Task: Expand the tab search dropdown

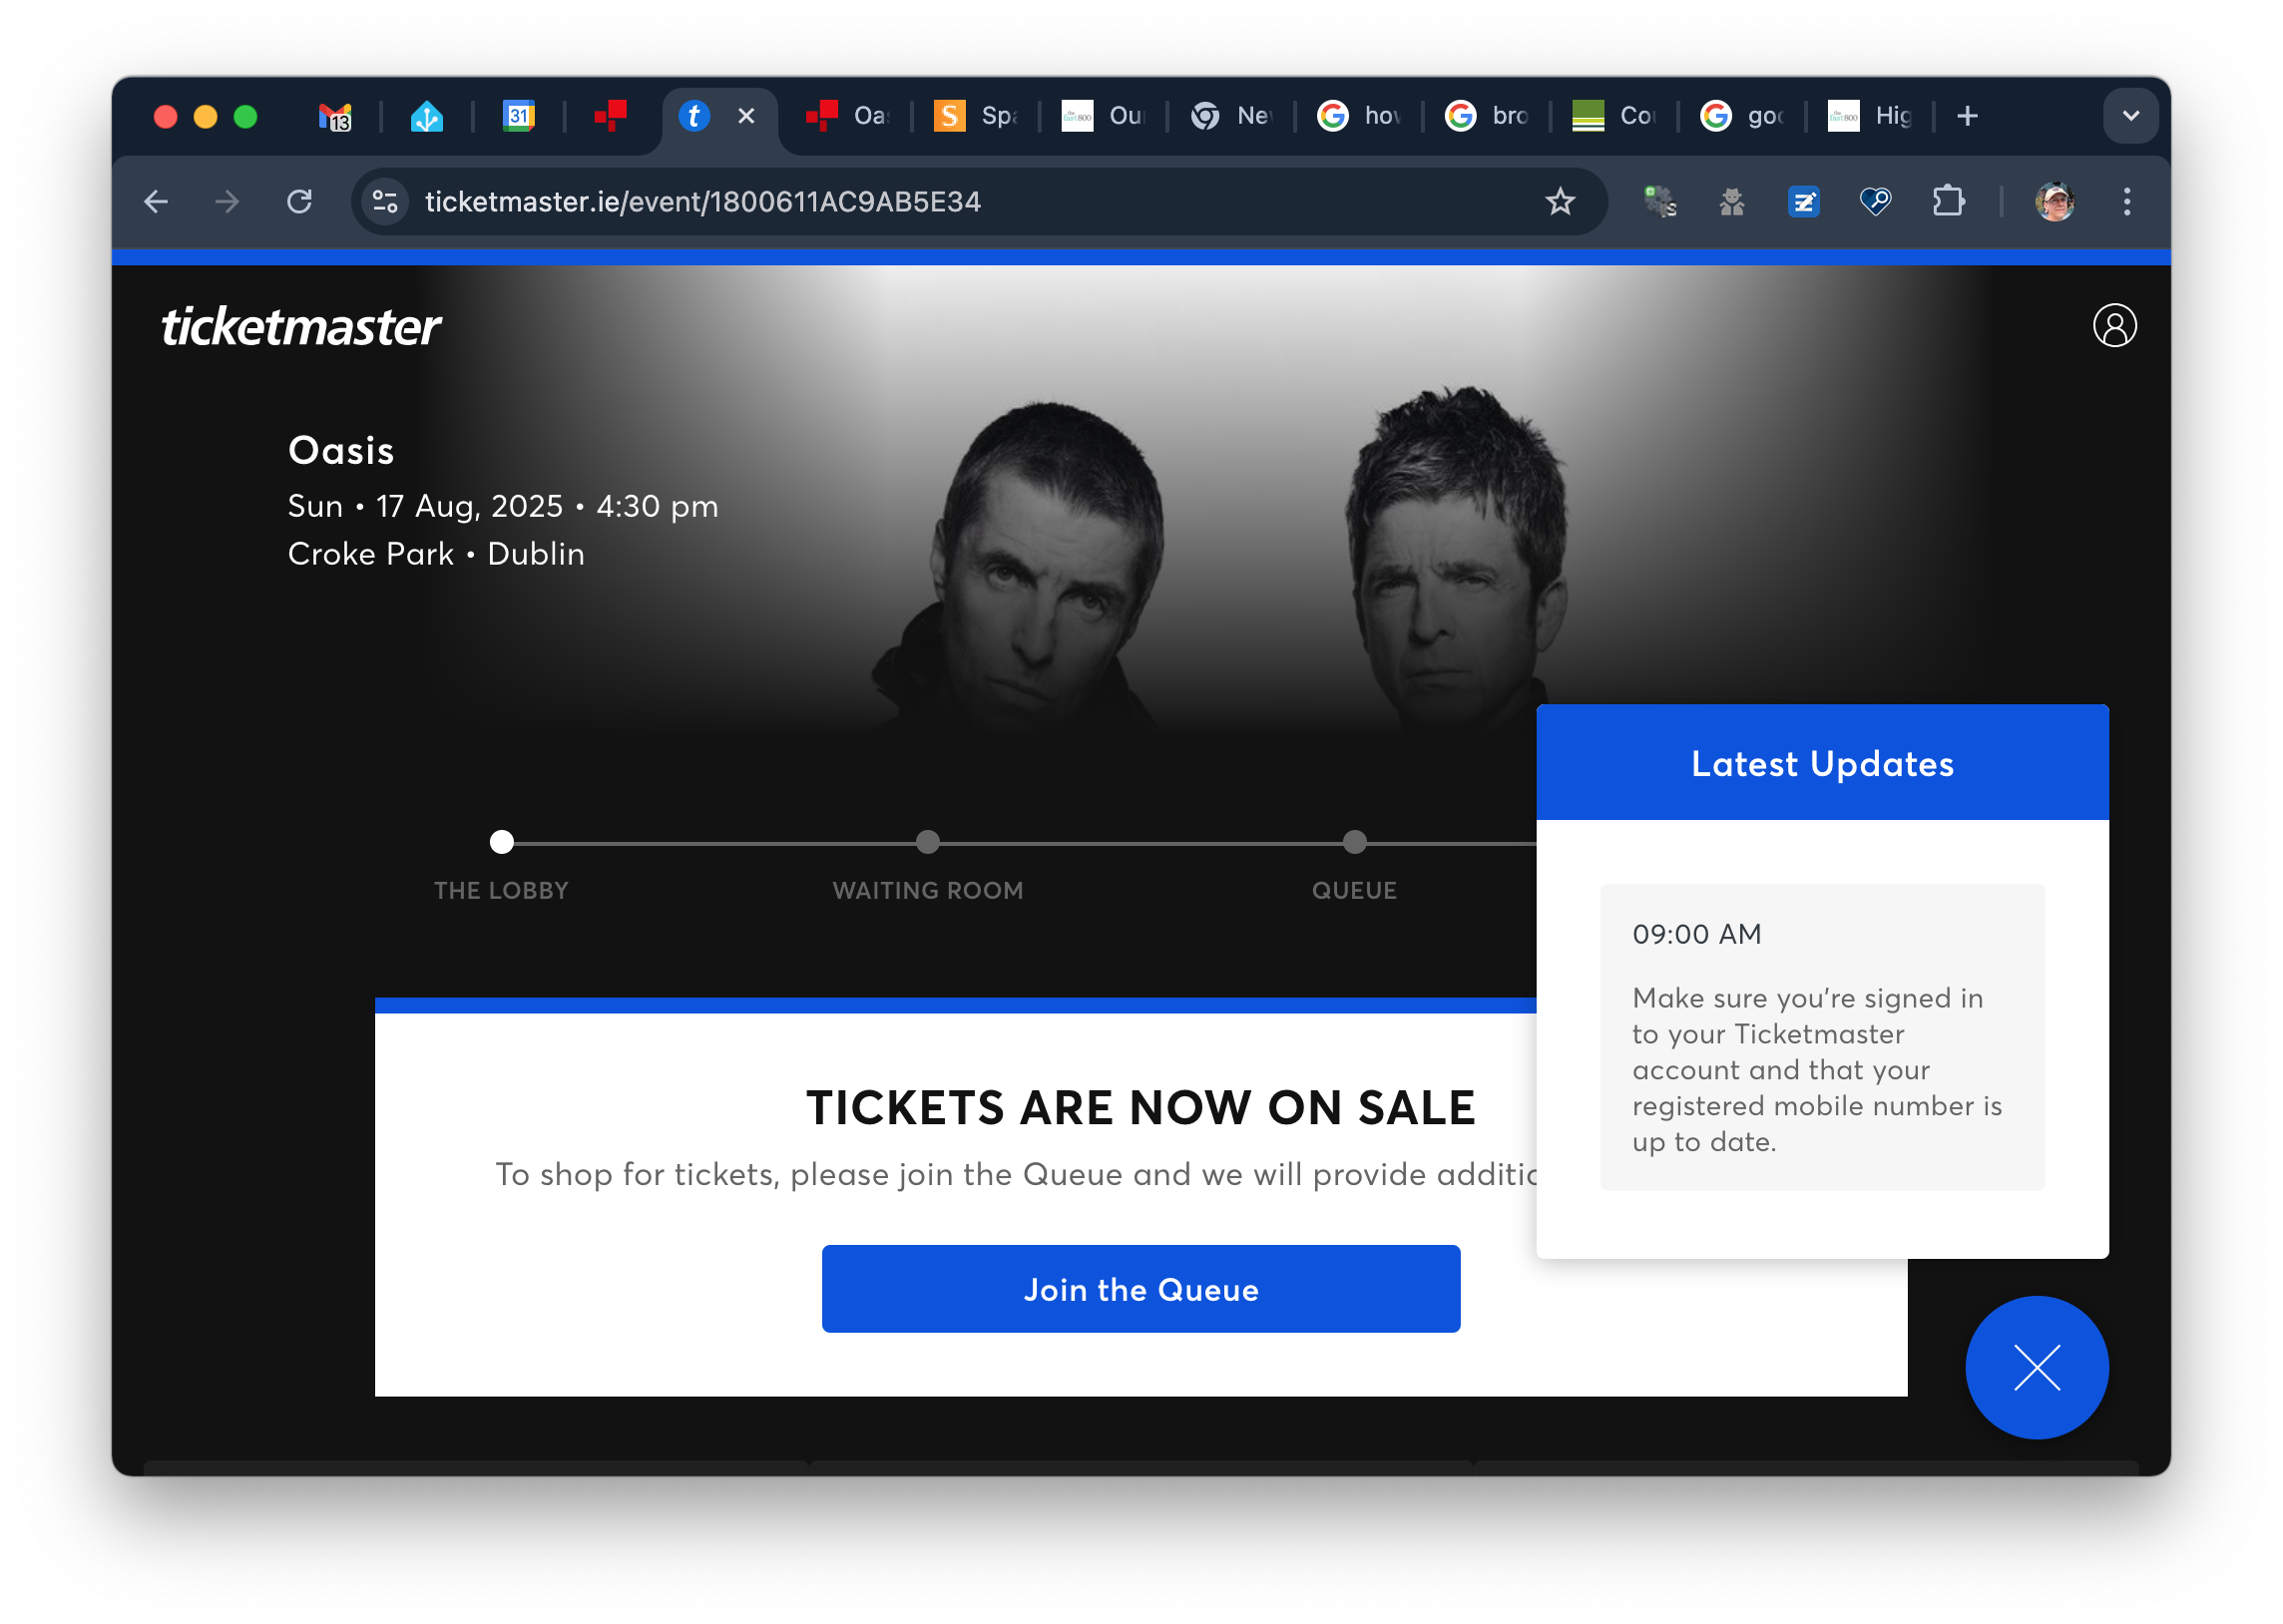Action: [2131, 116]
